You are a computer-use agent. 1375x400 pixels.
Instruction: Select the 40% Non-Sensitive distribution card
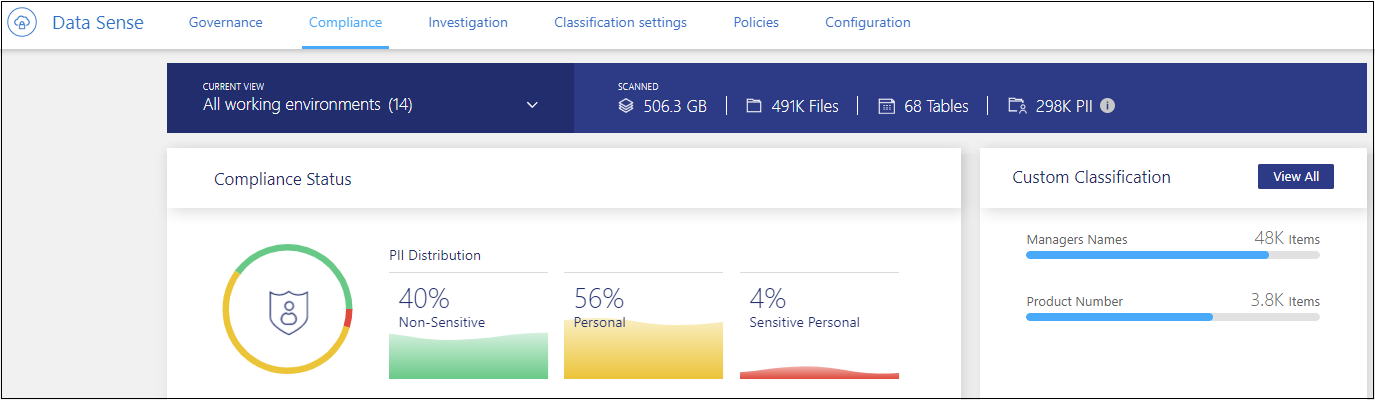[x=468, y=325]
